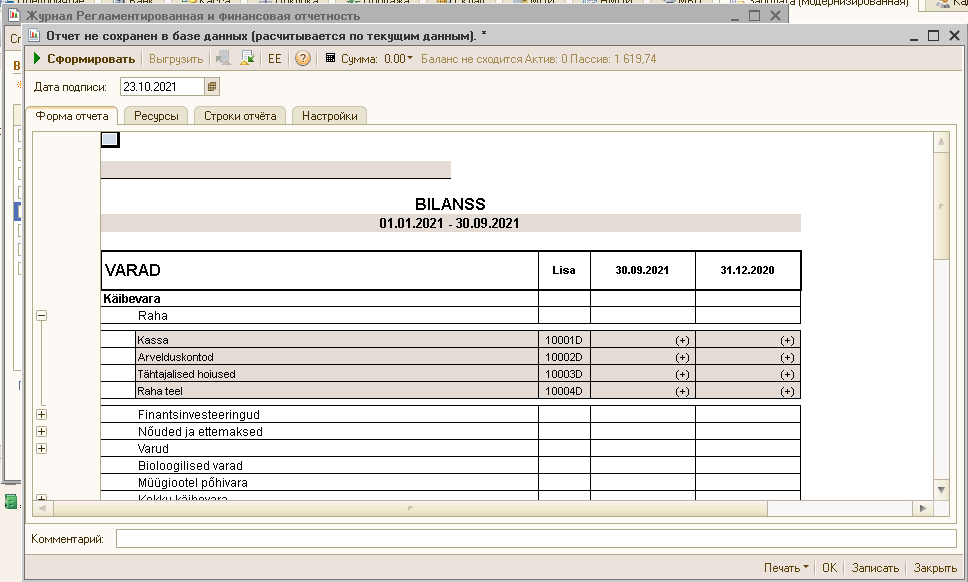Expand the Nõuded ja ettemaksed group
968x582 pixels.
click(41, 431)
